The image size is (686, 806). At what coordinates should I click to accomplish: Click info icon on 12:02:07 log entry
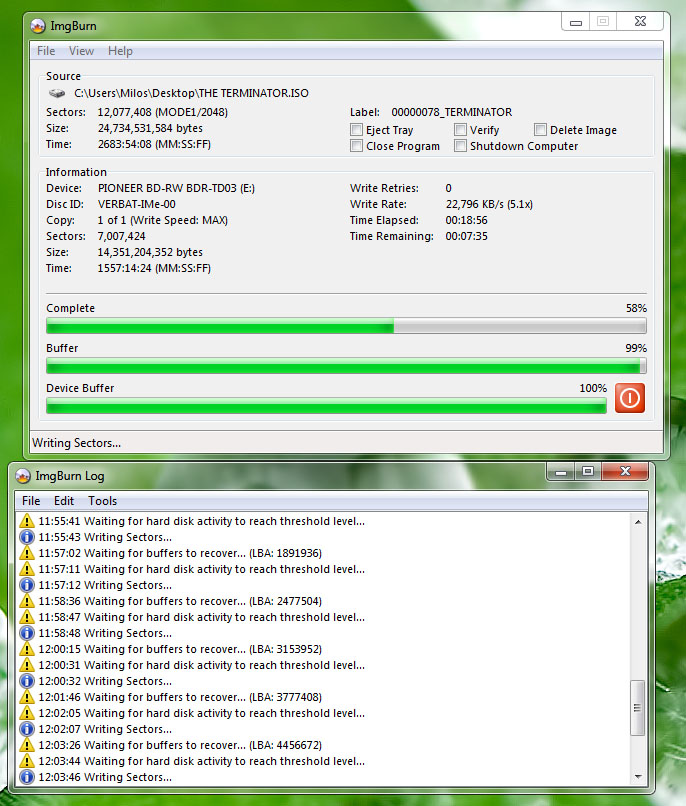point(27,729)
